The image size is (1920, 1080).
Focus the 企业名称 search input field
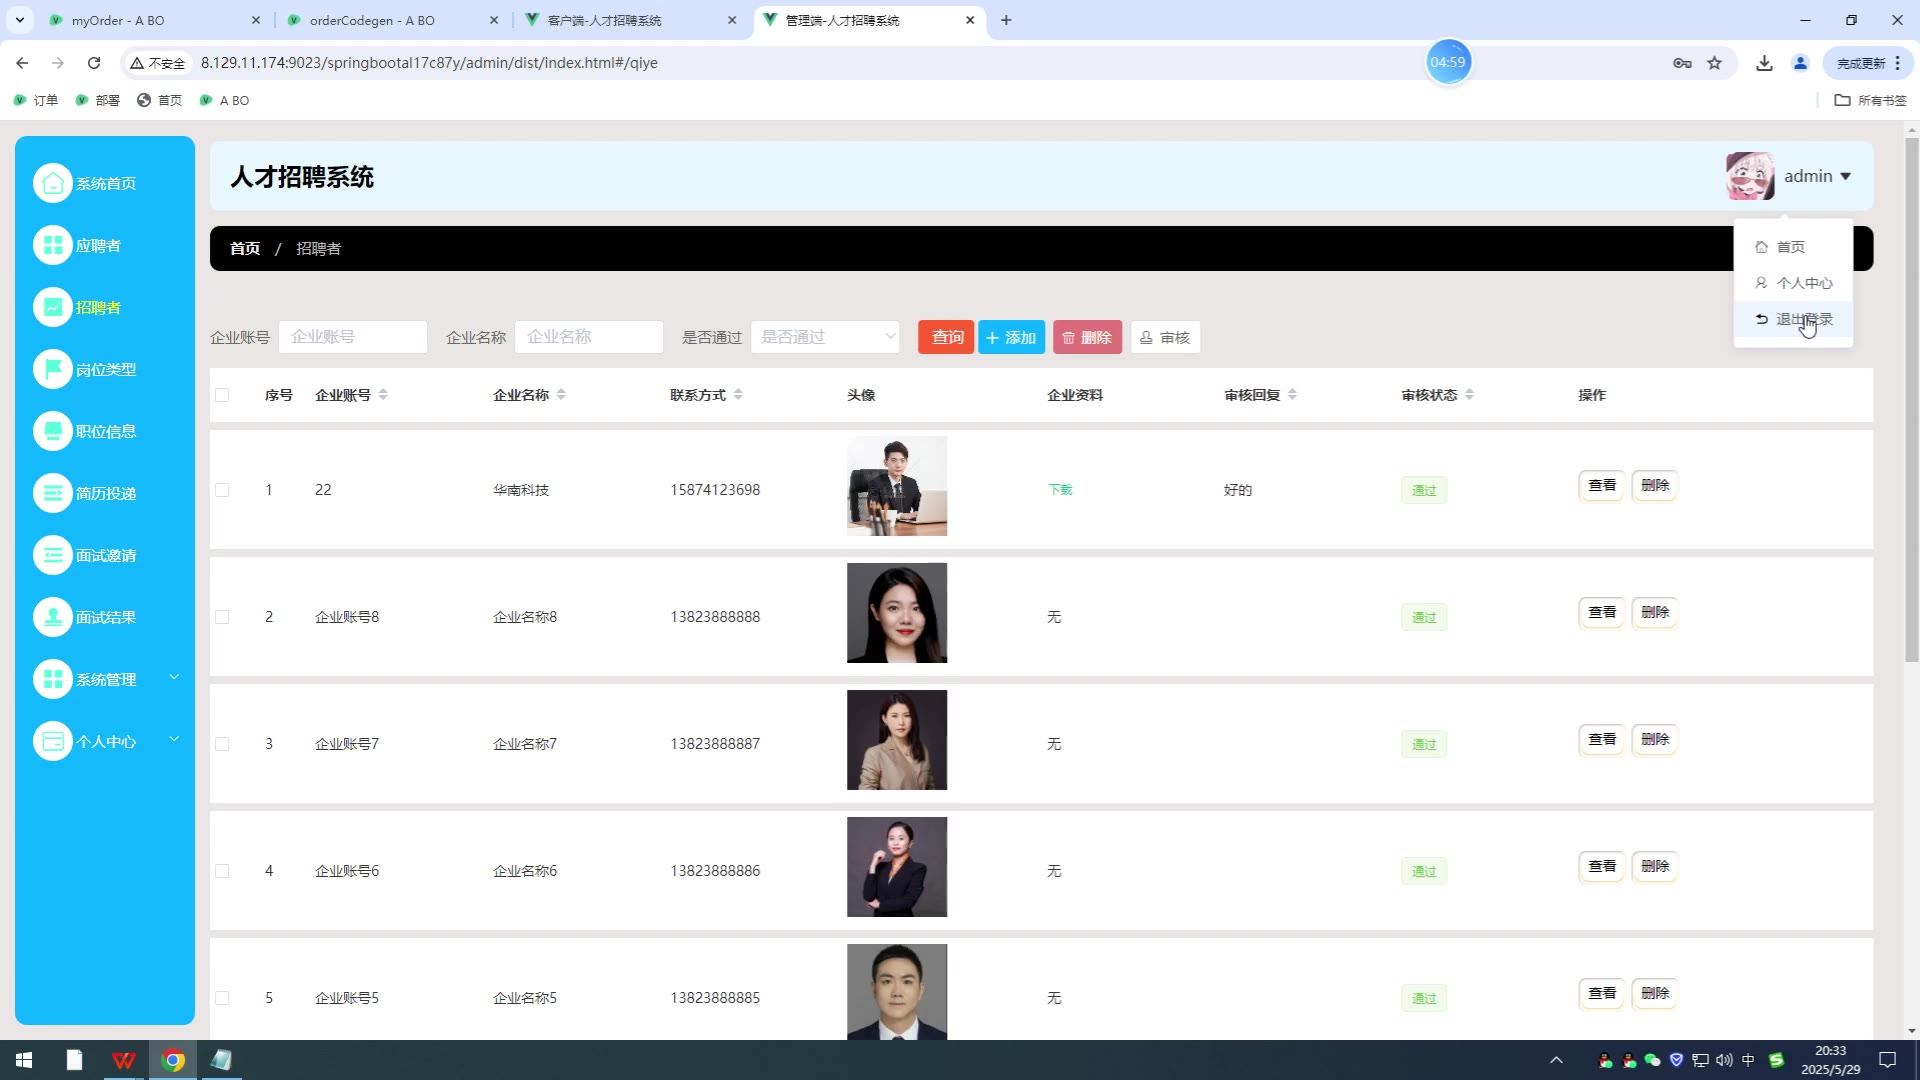pyautogui.click(x=588, y=337)
